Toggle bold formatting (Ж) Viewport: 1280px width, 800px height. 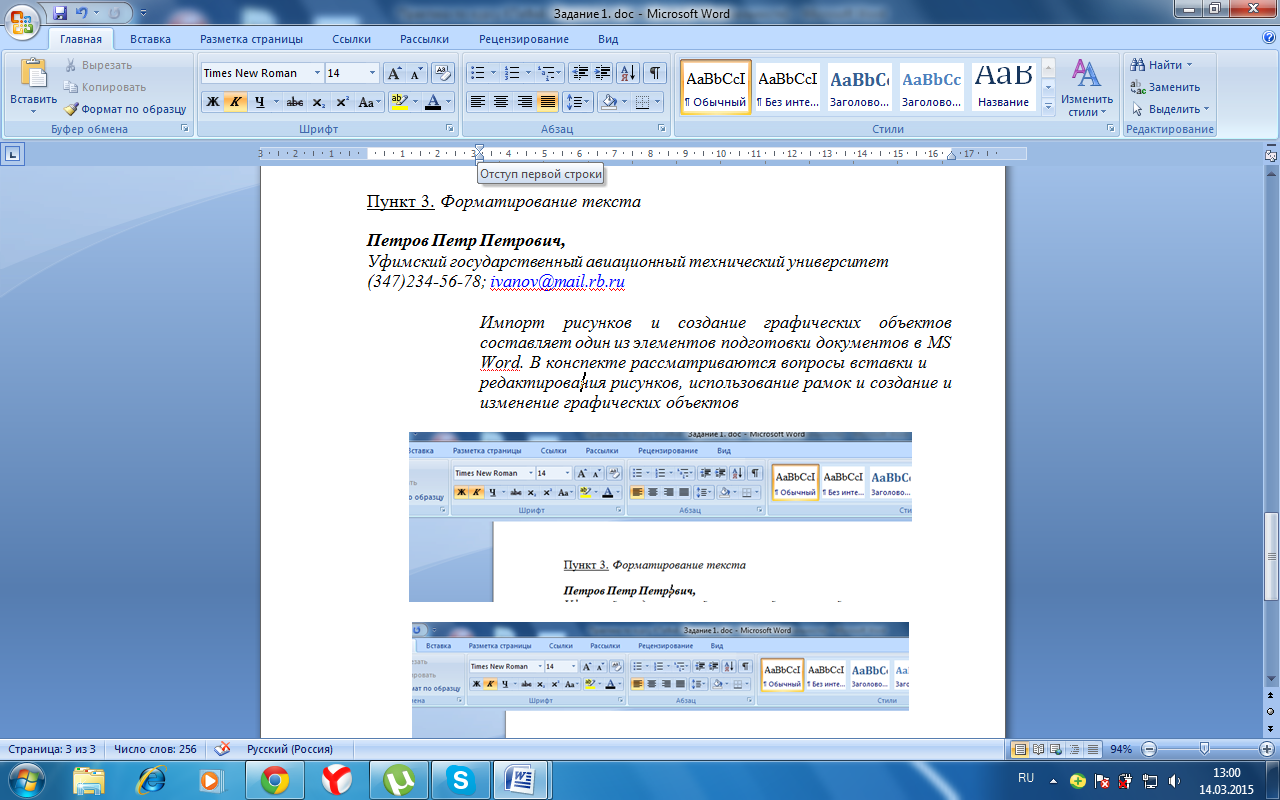212,102
